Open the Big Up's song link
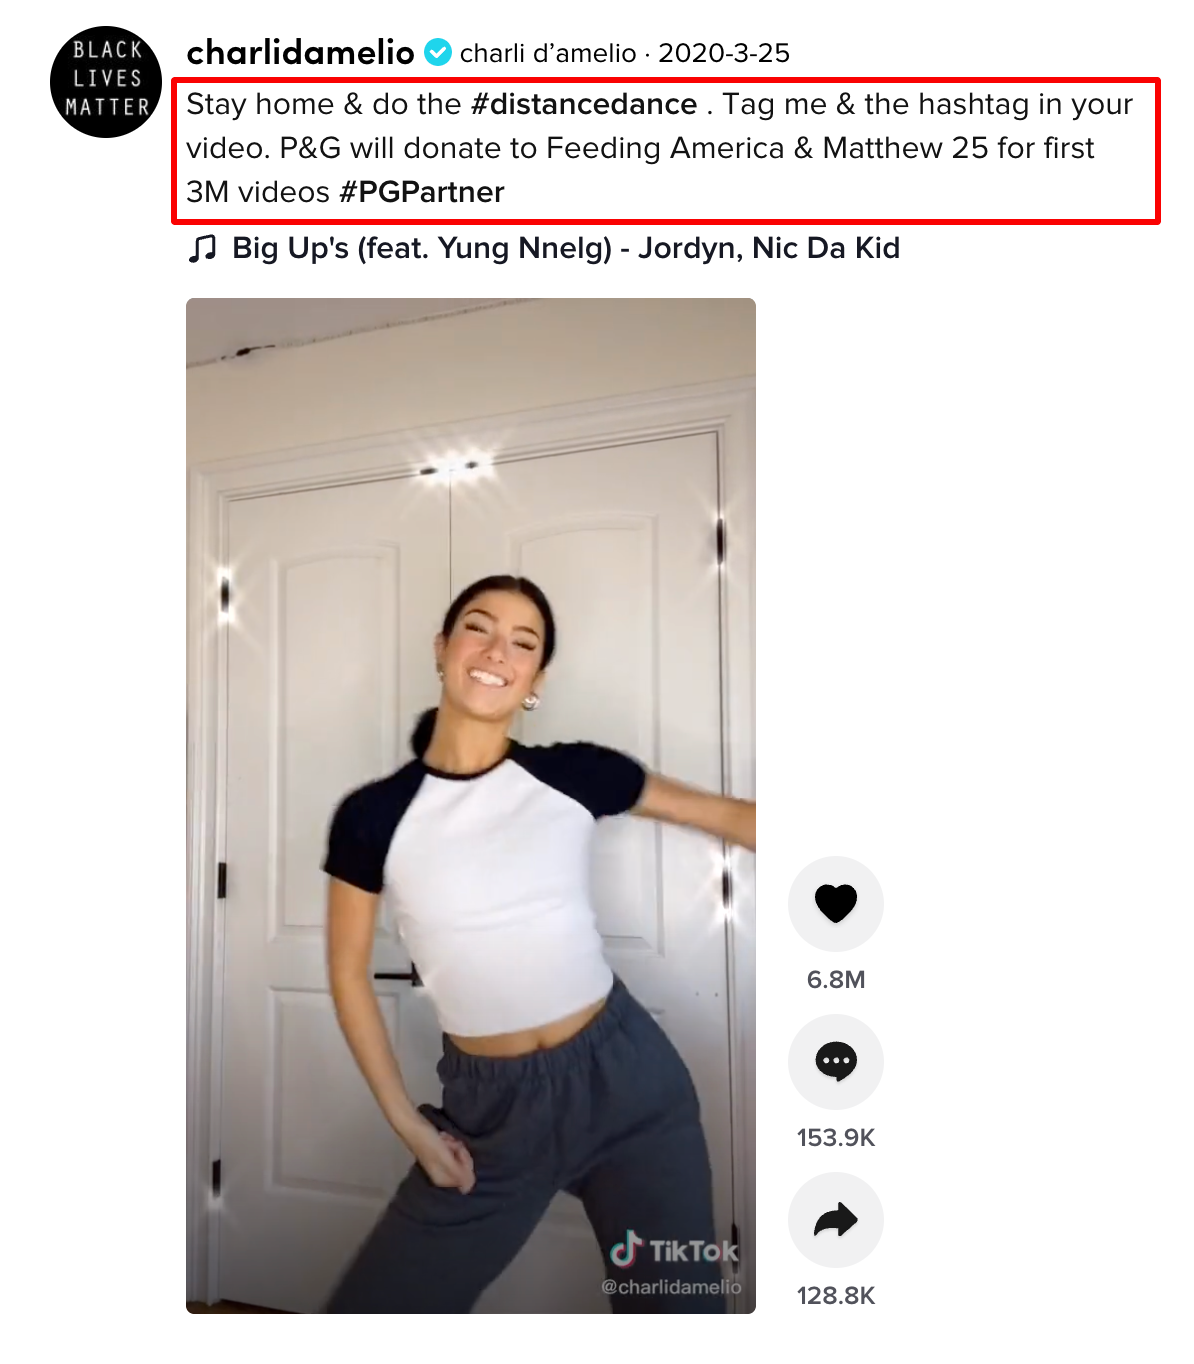 pos(566,248)
